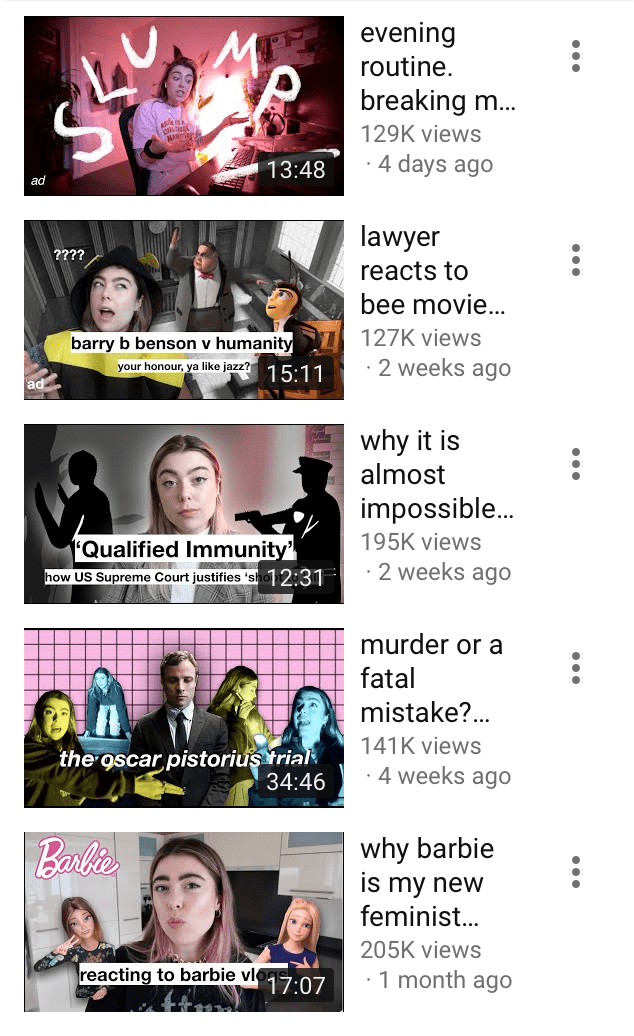Select 'why it is almost impossible...' title
The width and height of the screenshot is (634, 1036).
[437, 475]
